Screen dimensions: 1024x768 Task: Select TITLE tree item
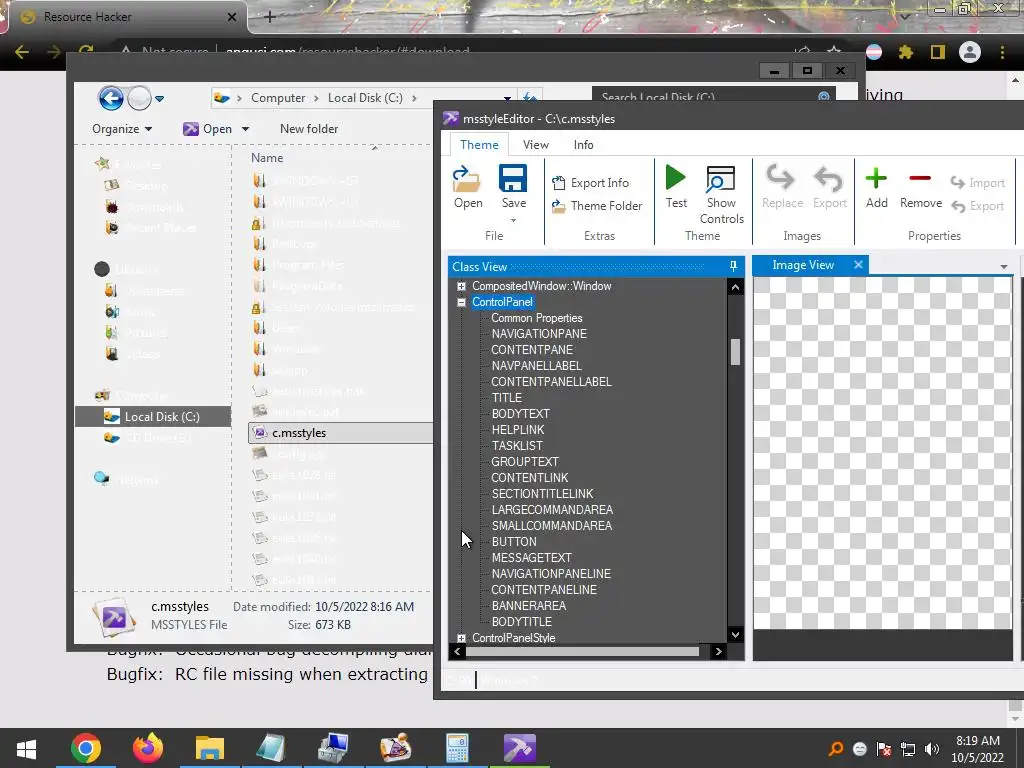pos(507,398)
